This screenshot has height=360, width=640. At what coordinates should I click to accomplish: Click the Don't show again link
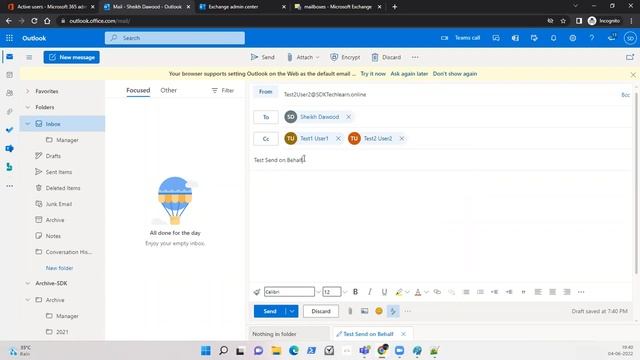click(x=455, y=74)
